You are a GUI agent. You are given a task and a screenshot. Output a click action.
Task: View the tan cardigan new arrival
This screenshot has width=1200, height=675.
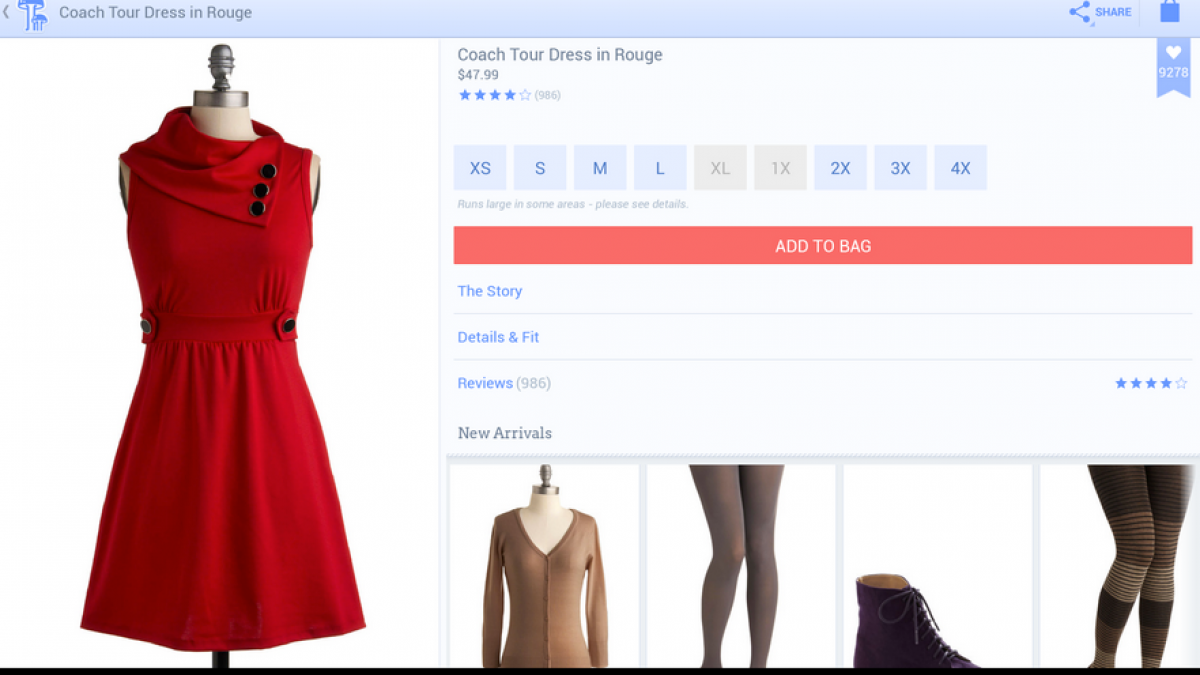(544, 566)
